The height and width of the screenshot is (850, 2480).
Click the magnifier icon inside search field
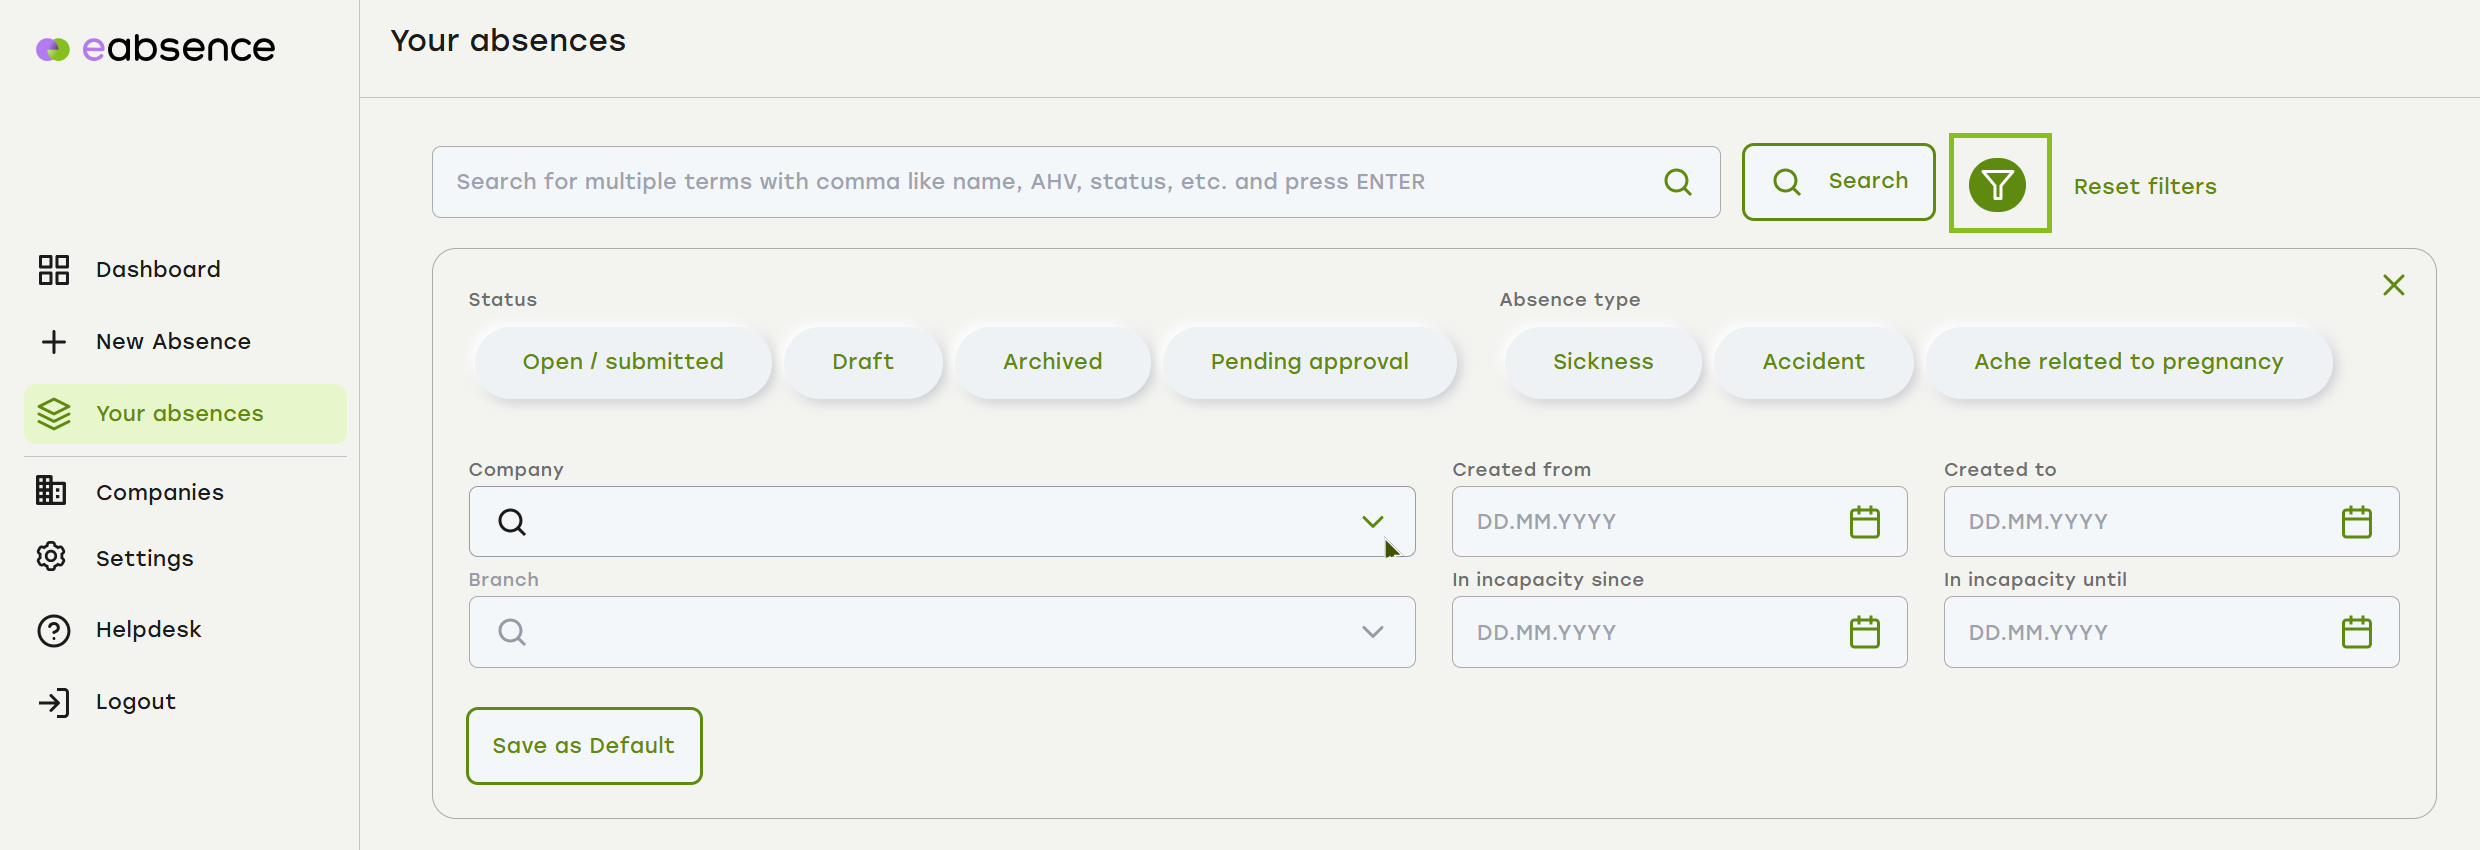coord(1678,182)
